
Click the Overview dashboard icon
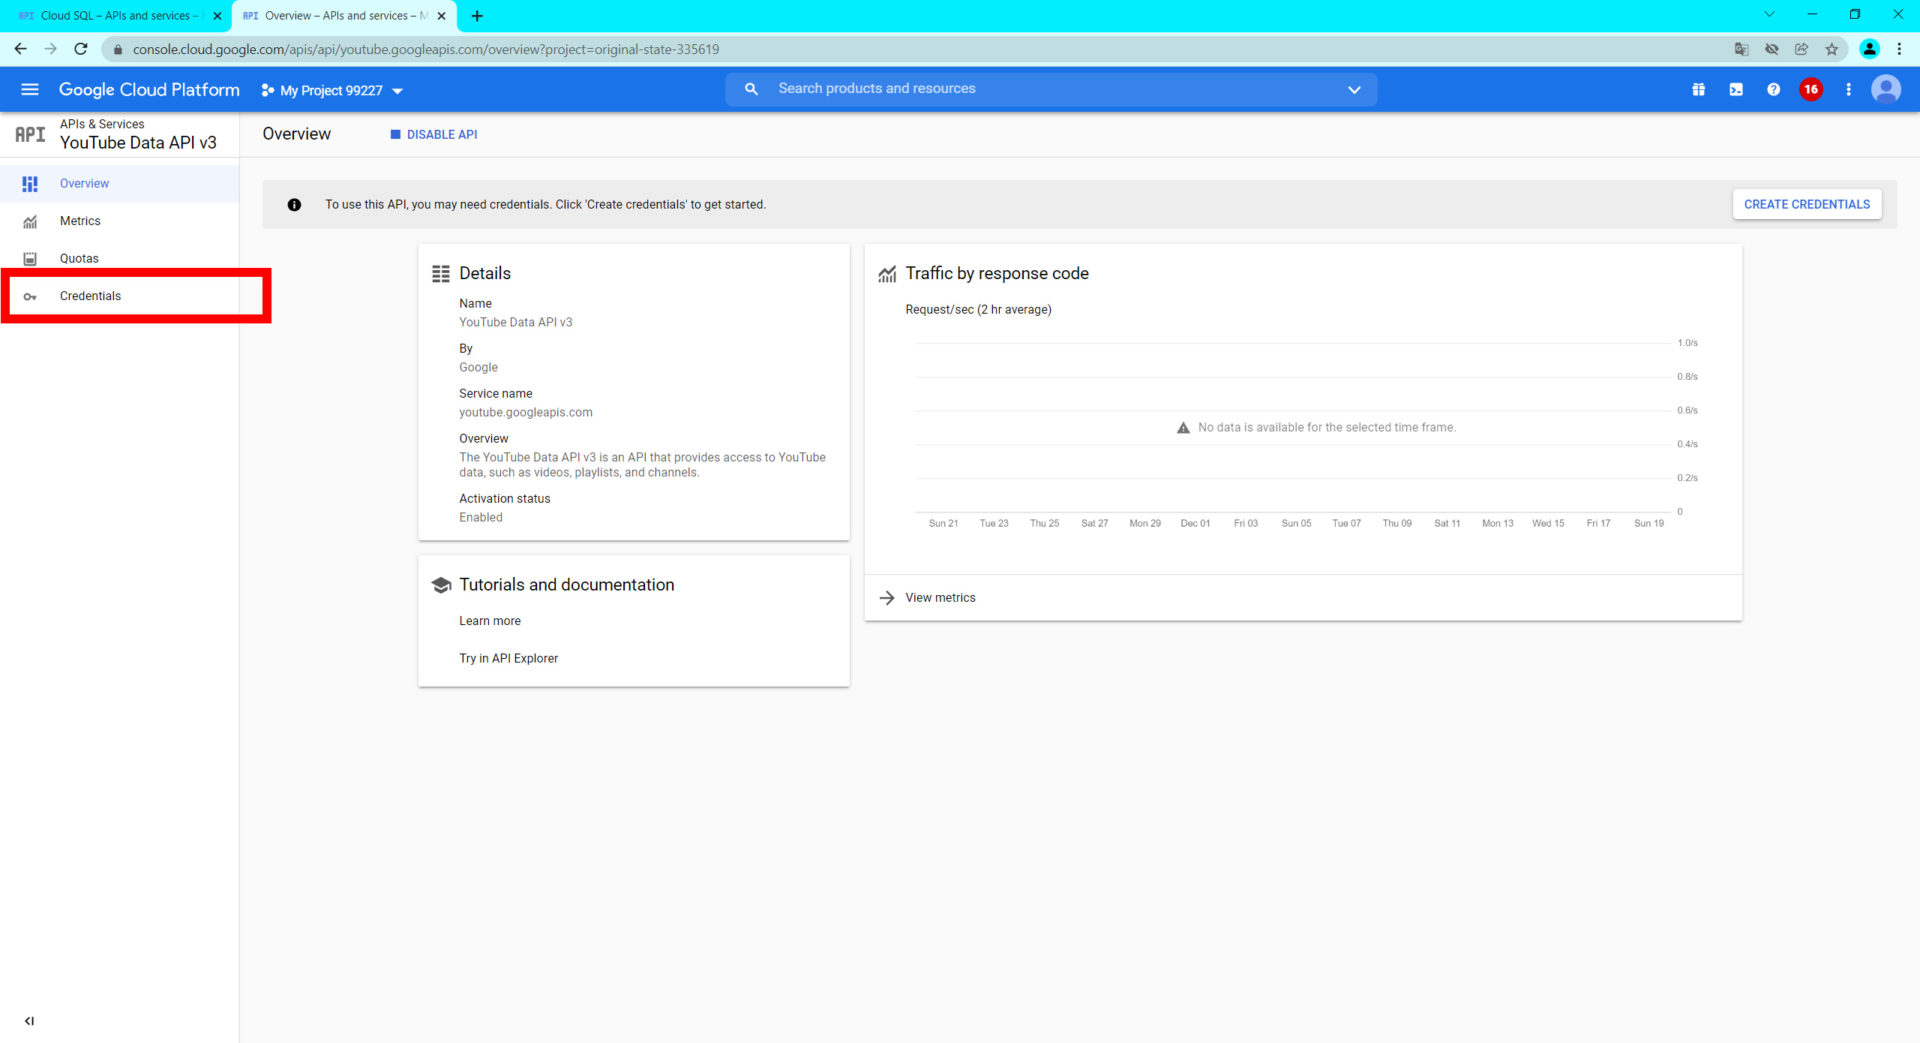click(x=30, y=184)
